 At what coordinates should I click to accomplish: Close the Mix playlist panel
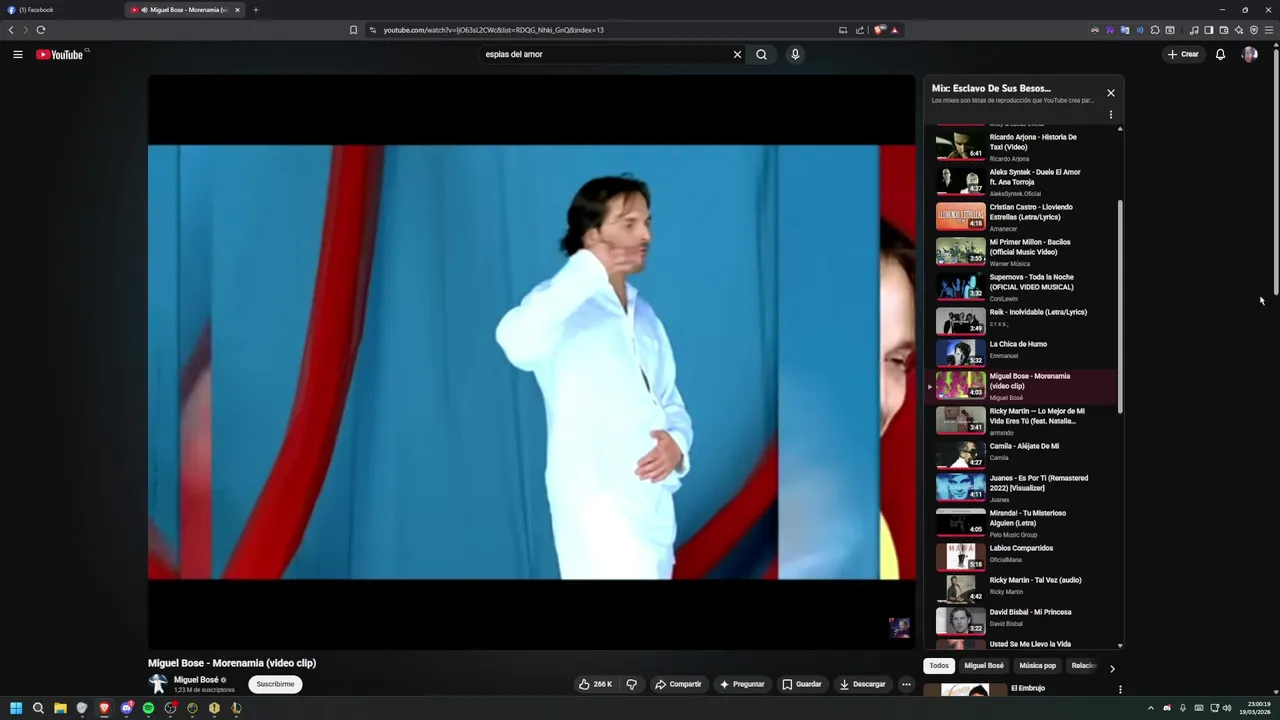point(1110,93)
